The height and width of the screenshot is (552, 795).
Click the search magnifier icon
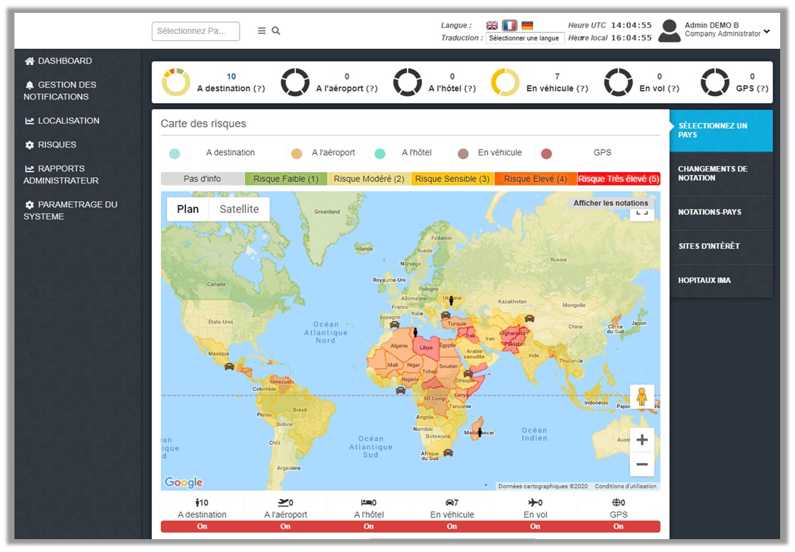[x=276, y=31]
